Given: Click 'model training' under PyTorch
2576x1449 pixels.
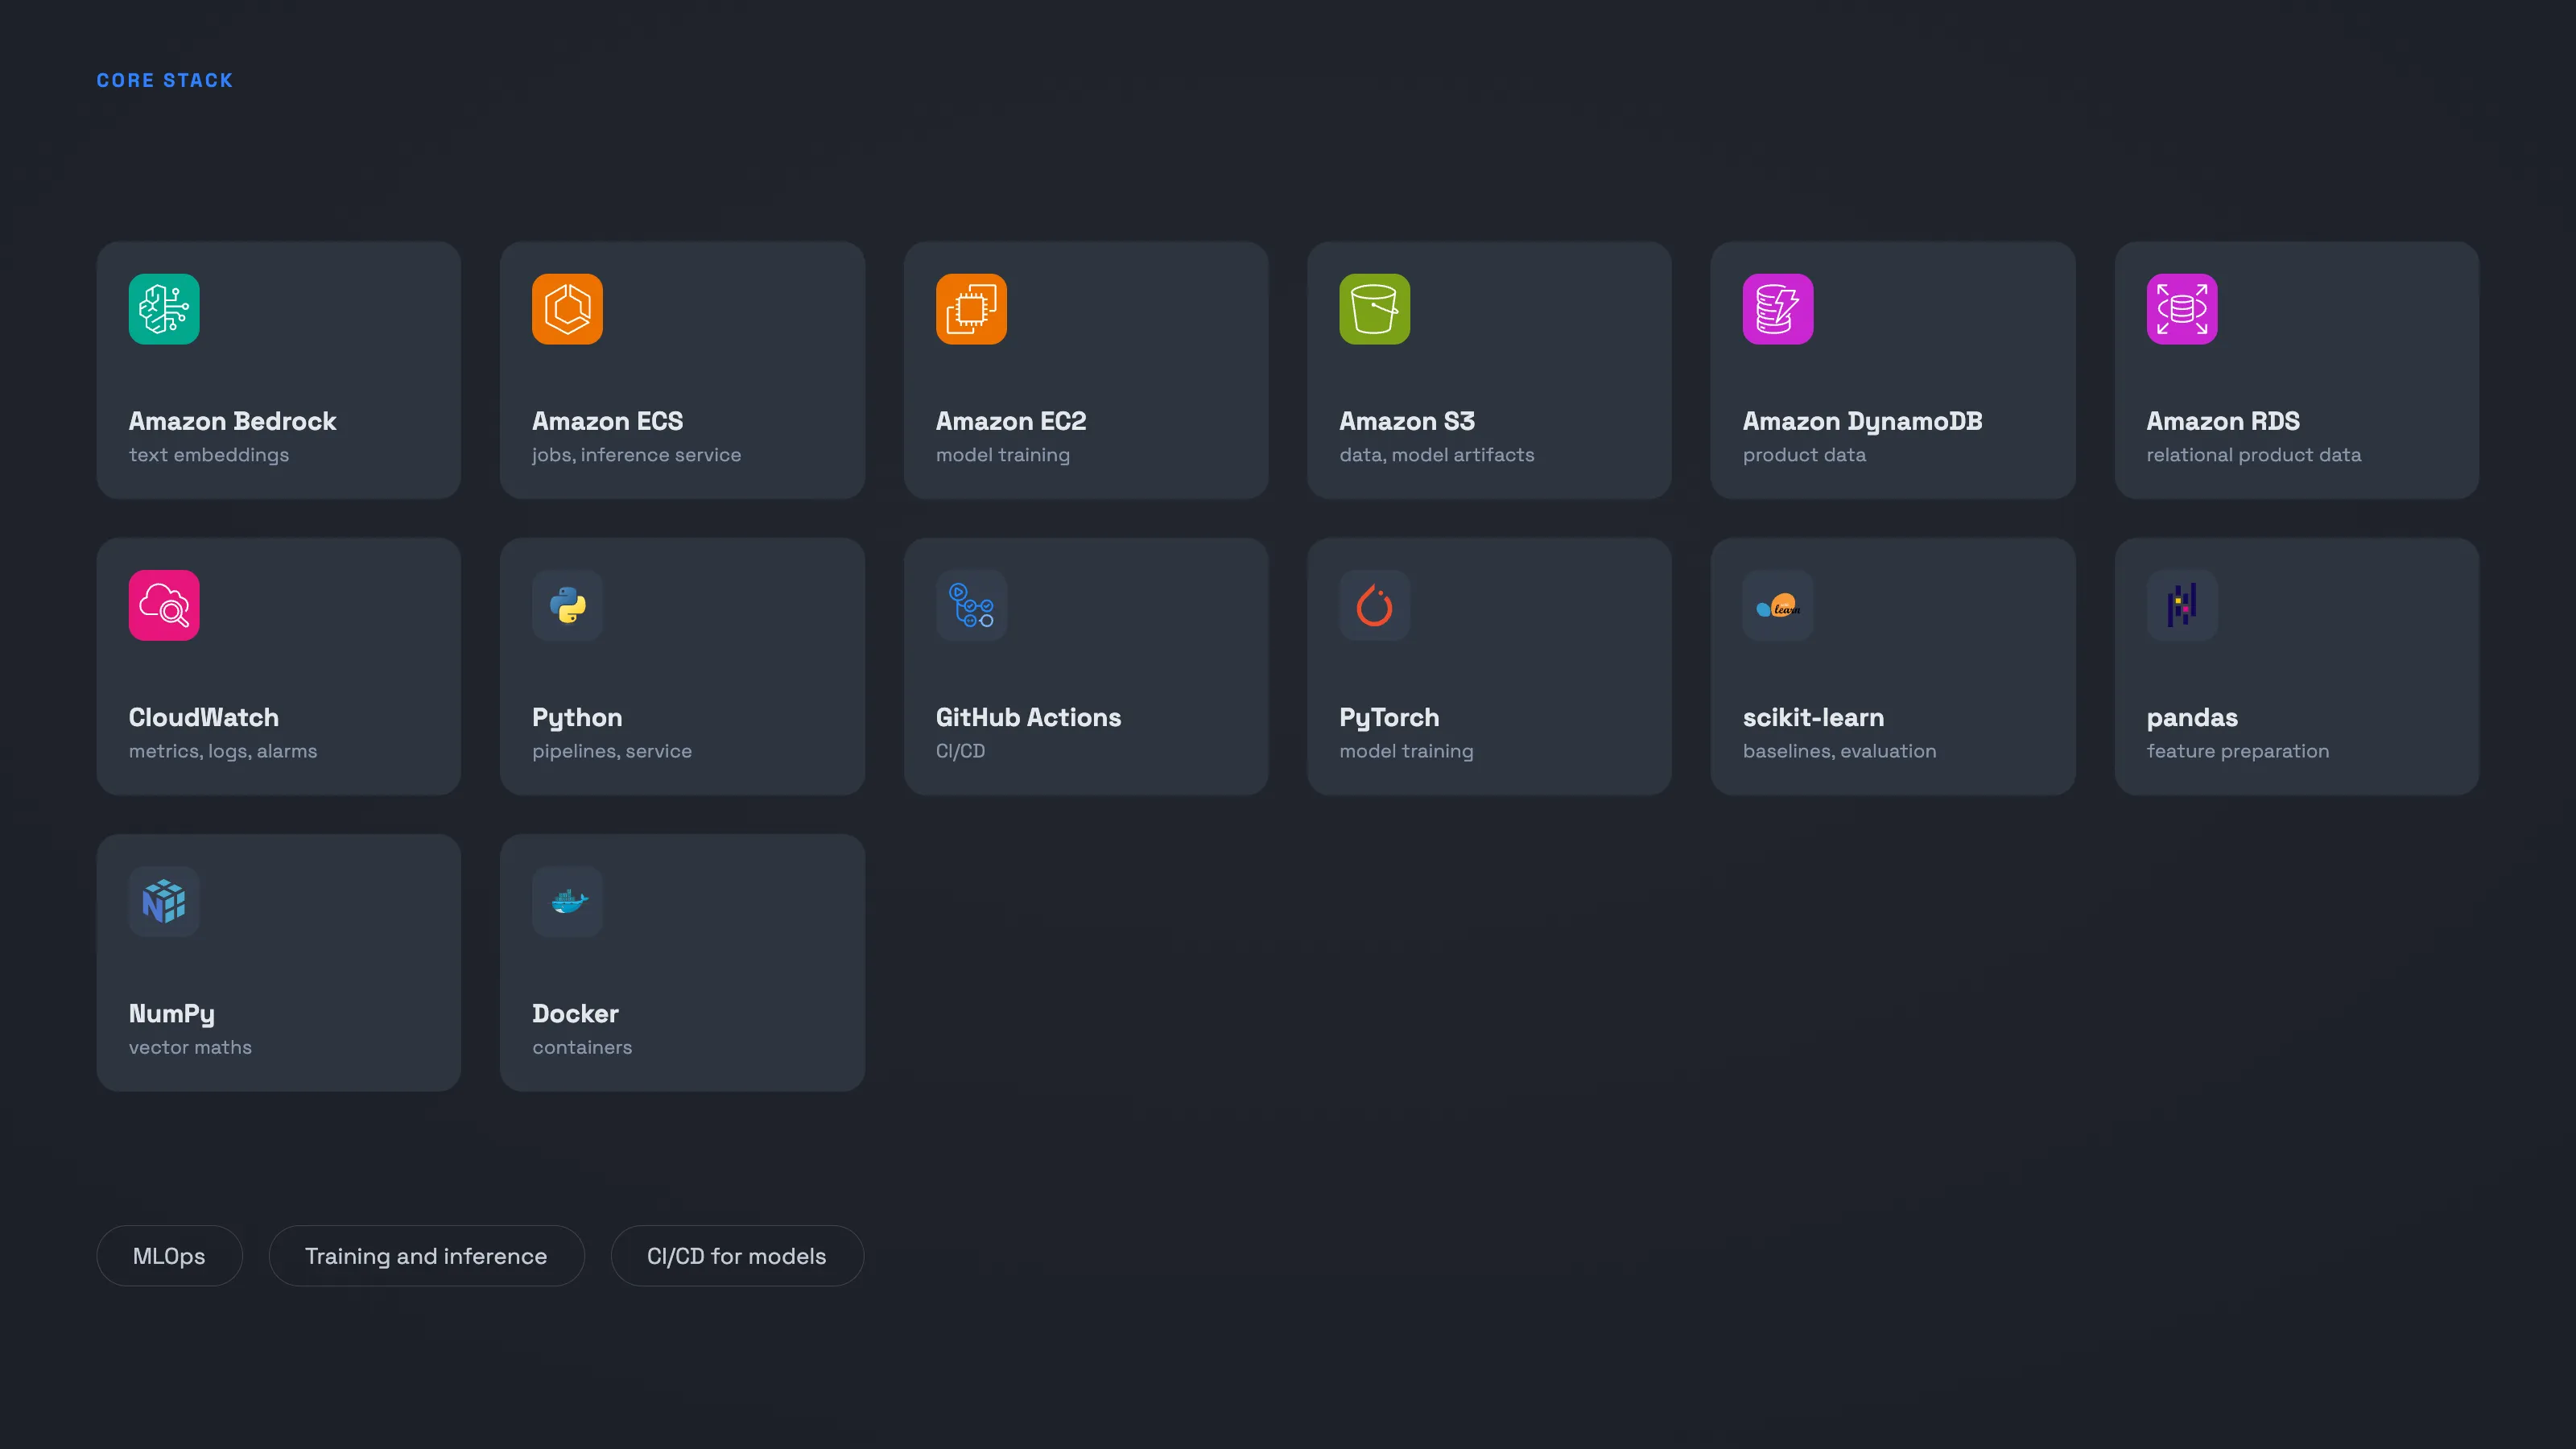Looking at the screenshot, I should (1407, 751).
